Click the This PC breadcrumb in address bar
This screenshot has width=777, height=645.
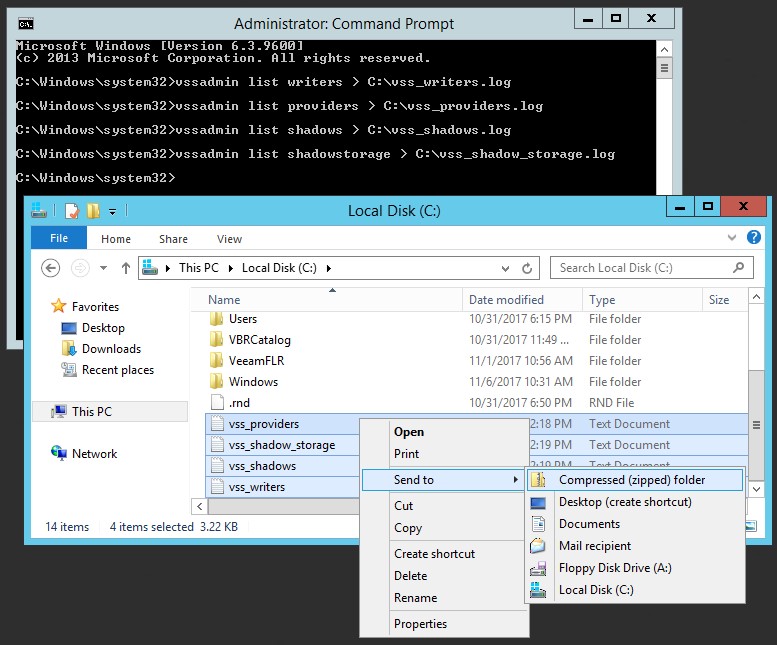[x=199, y=268]
